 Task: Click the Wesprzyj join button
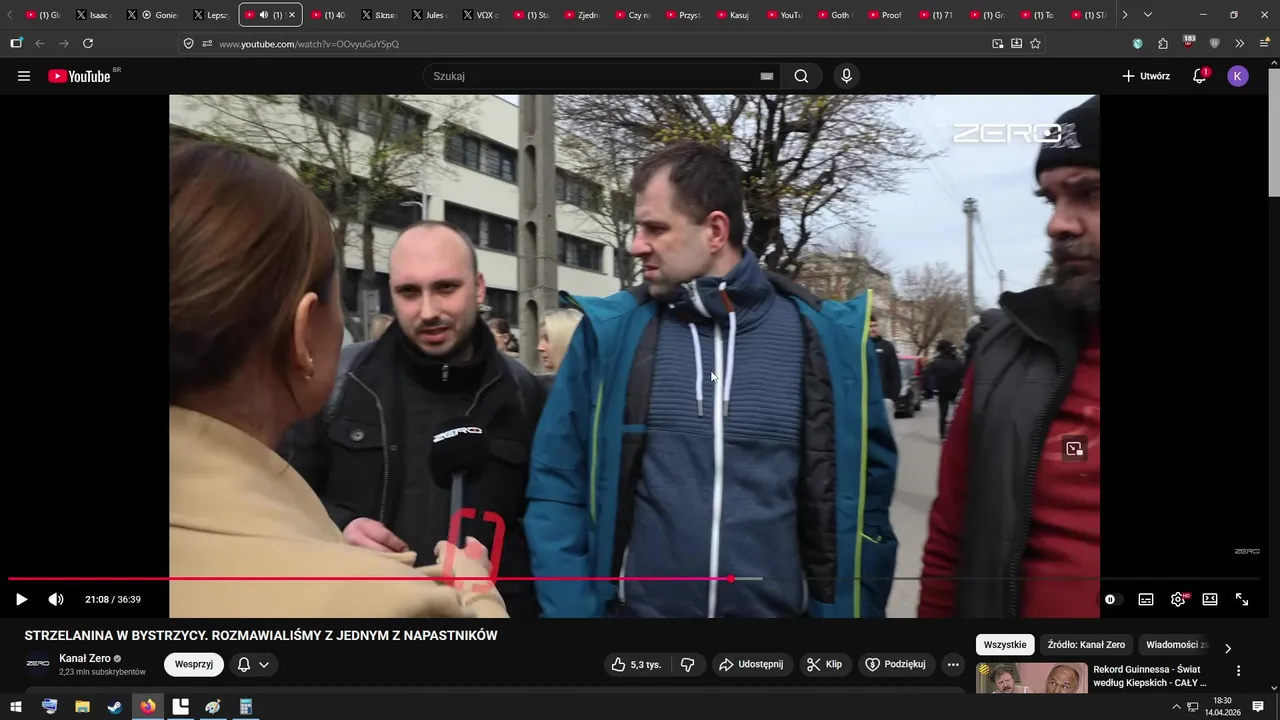click(194, 664)
